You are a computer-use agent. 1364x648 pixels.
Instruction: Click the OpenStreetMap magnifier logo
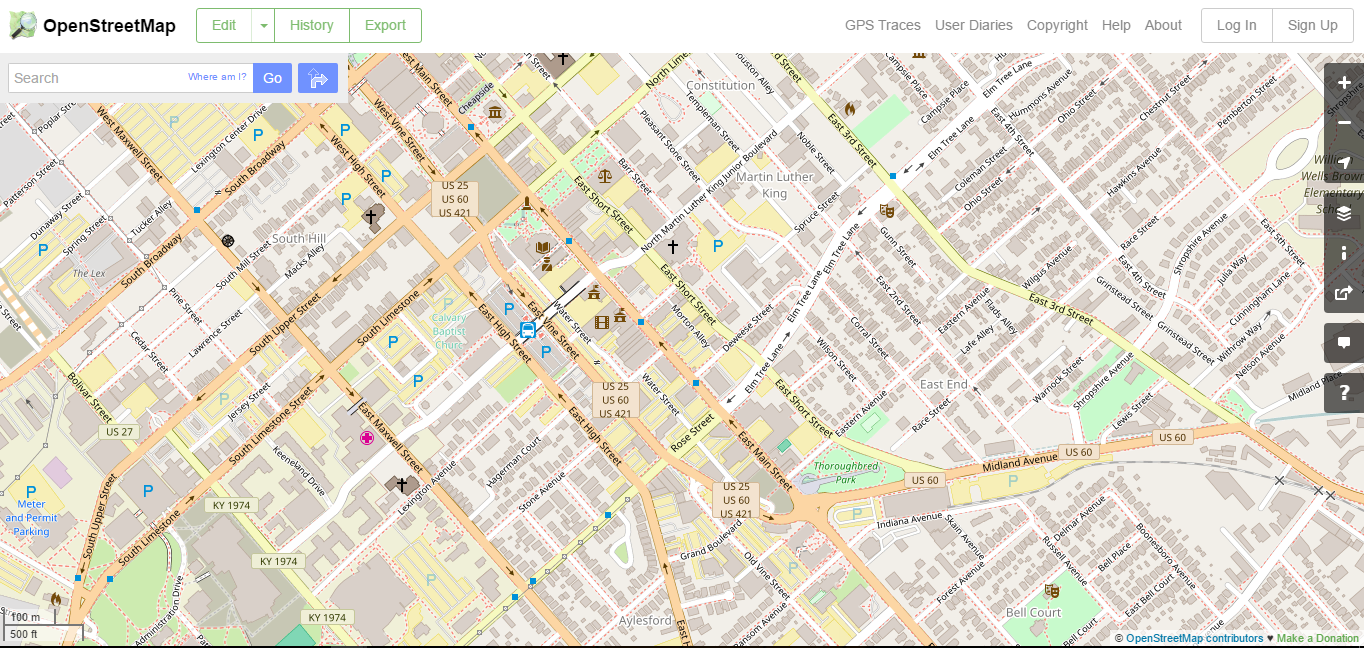click(22, 26)
